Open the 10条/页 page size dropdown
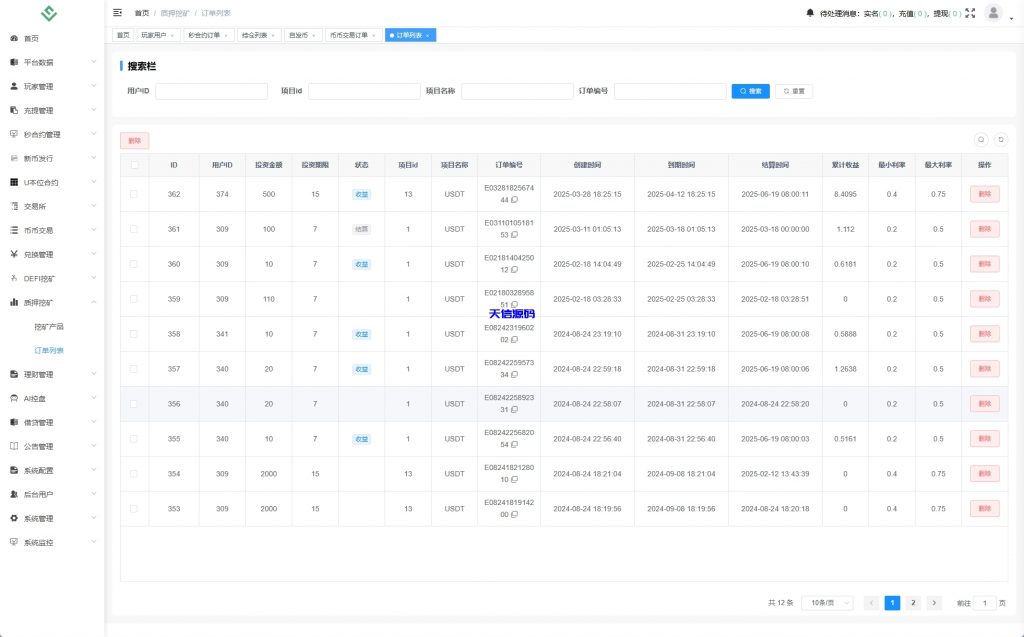This screenshot has width=1024, height=637. (827, 603)
